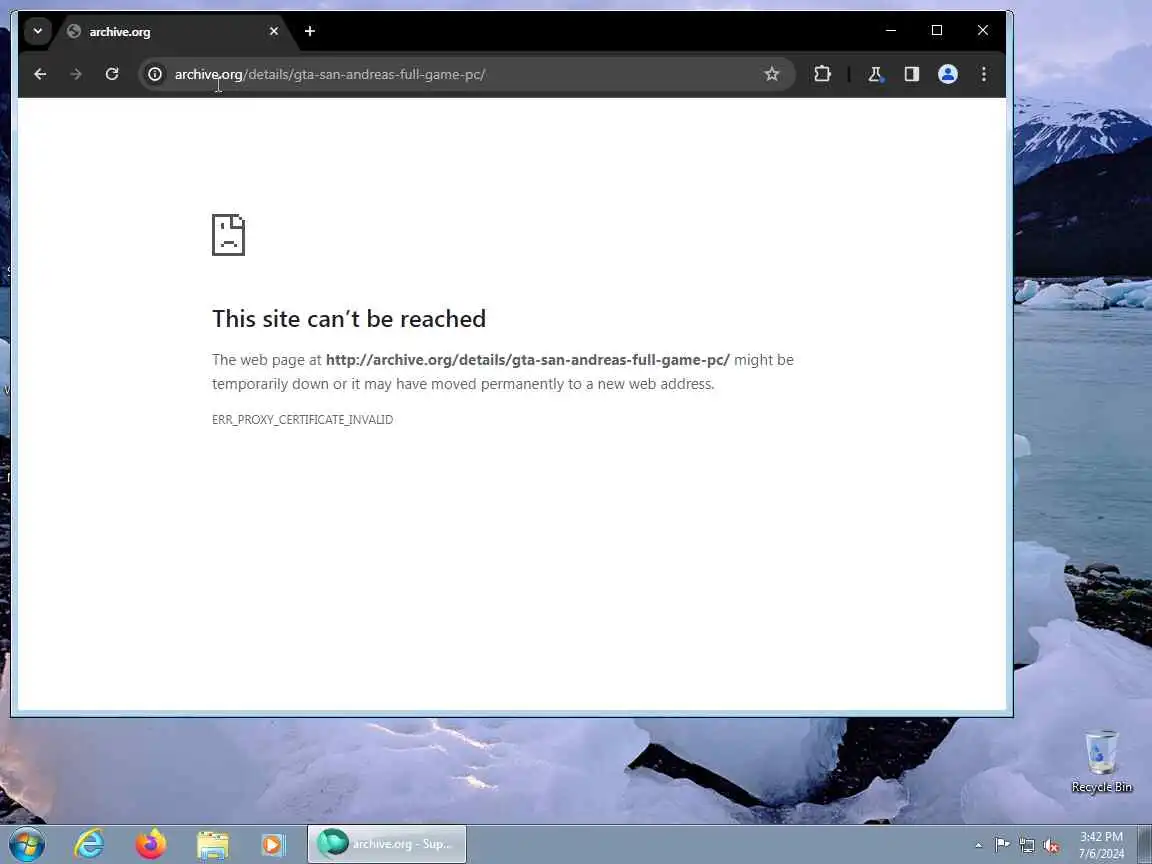Minimize the browser window
The image size is (1152, 864).
890,30
